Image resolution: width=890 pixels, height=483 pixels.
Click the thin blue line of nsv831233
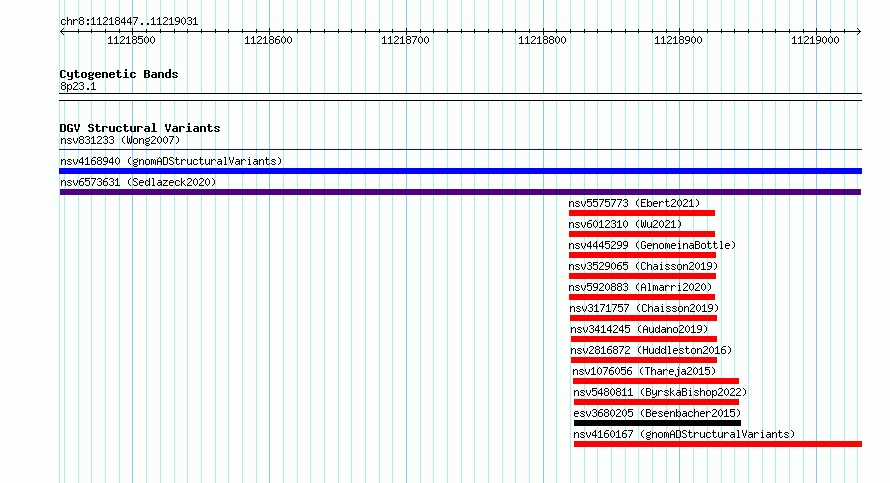click(460, 150)
